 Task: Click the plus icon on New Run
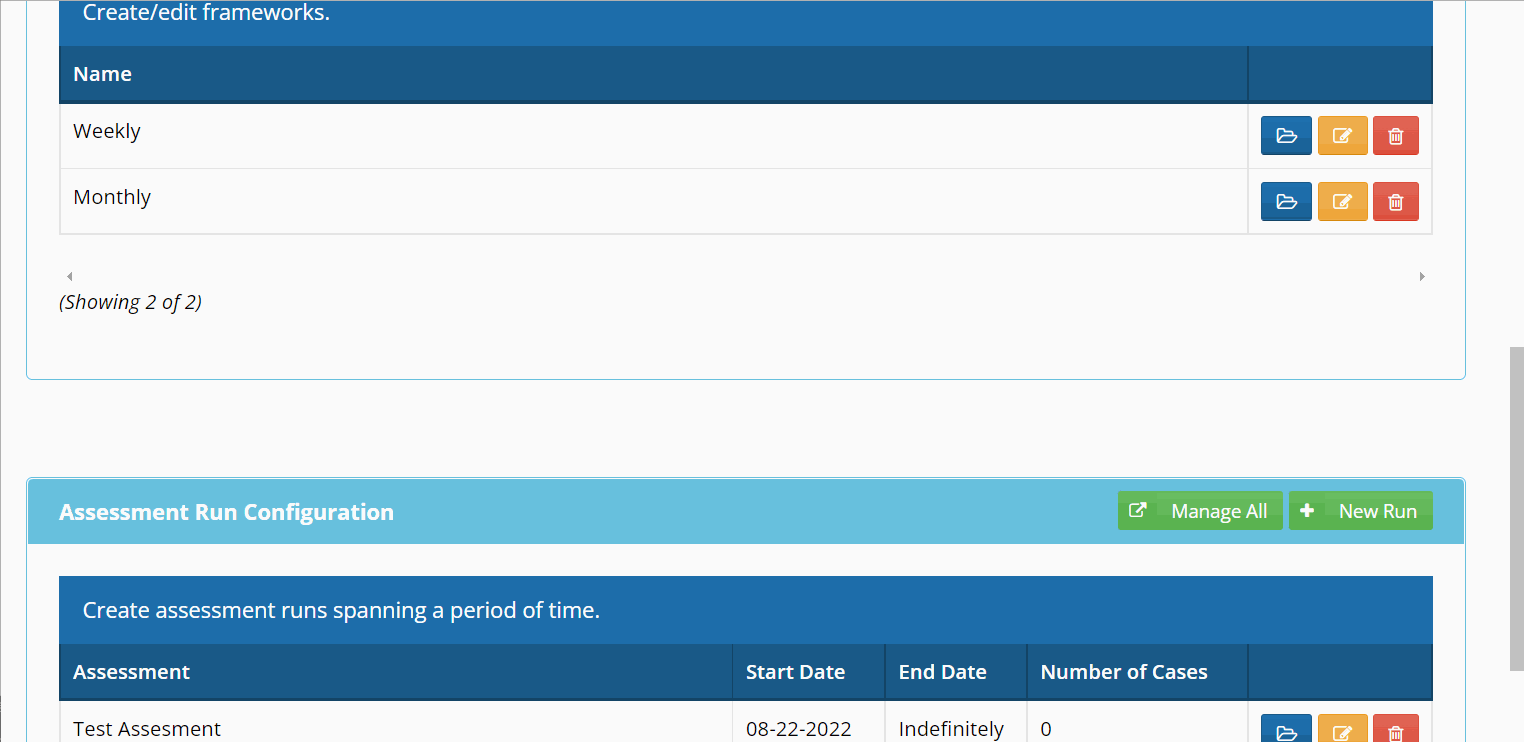[1308, 510]
